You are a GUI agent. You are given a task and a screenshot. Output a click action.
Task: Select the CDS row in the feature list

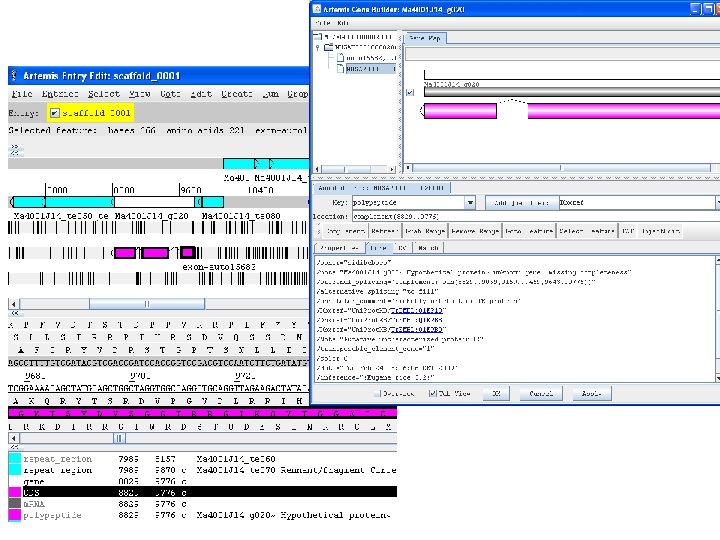[202, 492]
